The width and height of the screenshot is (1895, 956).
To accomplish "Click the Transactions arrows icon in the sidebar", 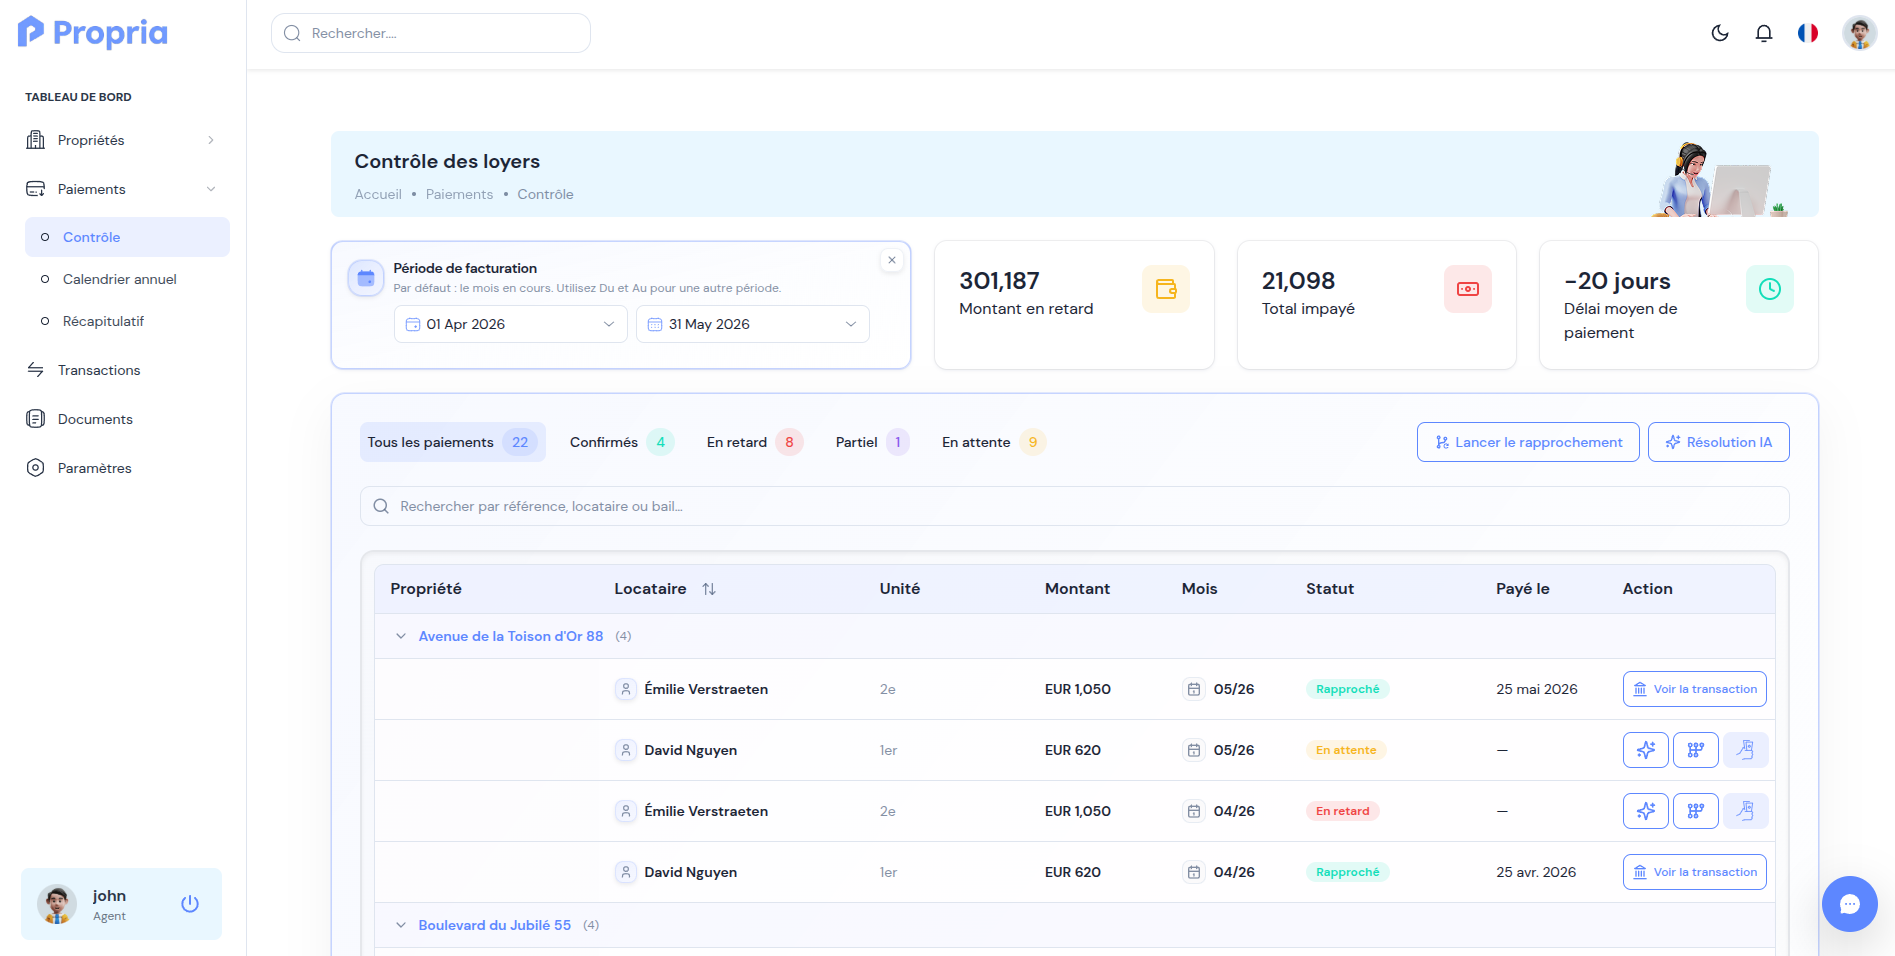I will (x=36, y=370).
